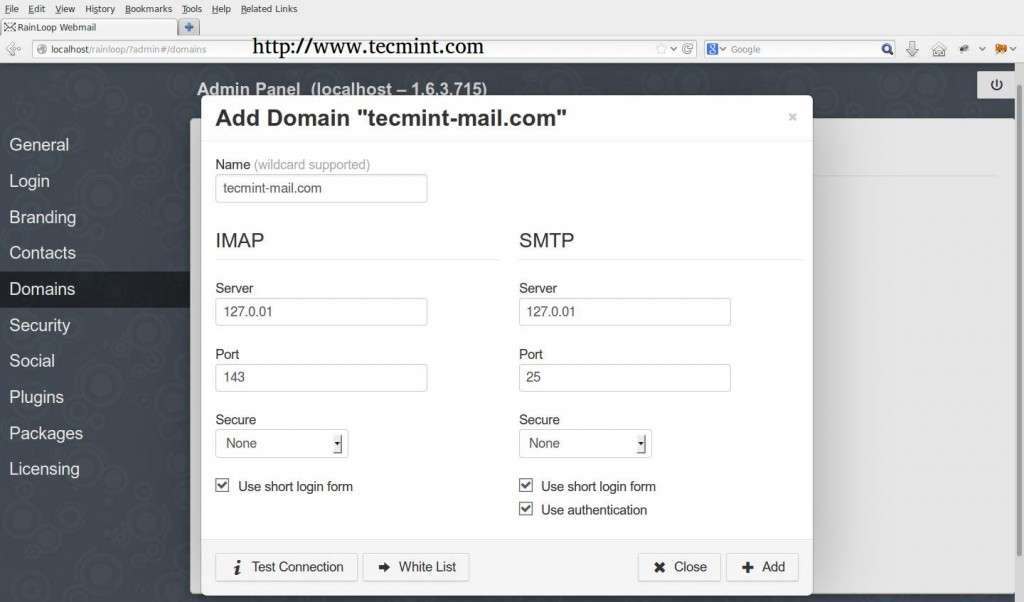This screenshot has height=602, width=1024.
Task: Open the Google search engine dropdown
Action: 718,49
